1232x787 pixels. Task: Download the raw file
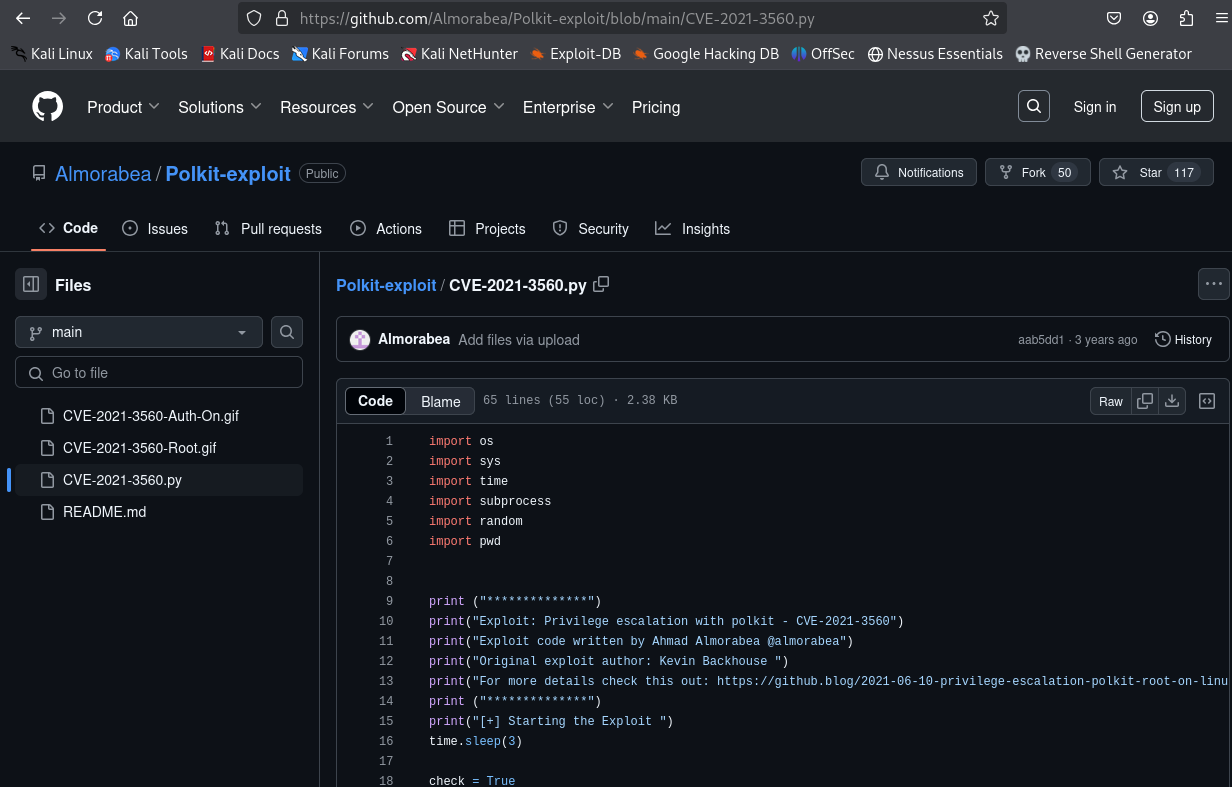coord(1172,401)
